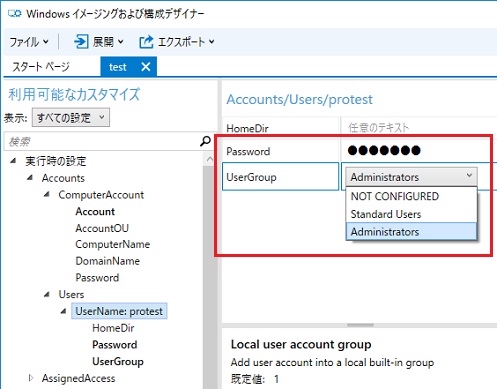Viewport: 497px width, 389px height.
Task: Select the AccountOU tree item
Action: click(102, 228)
